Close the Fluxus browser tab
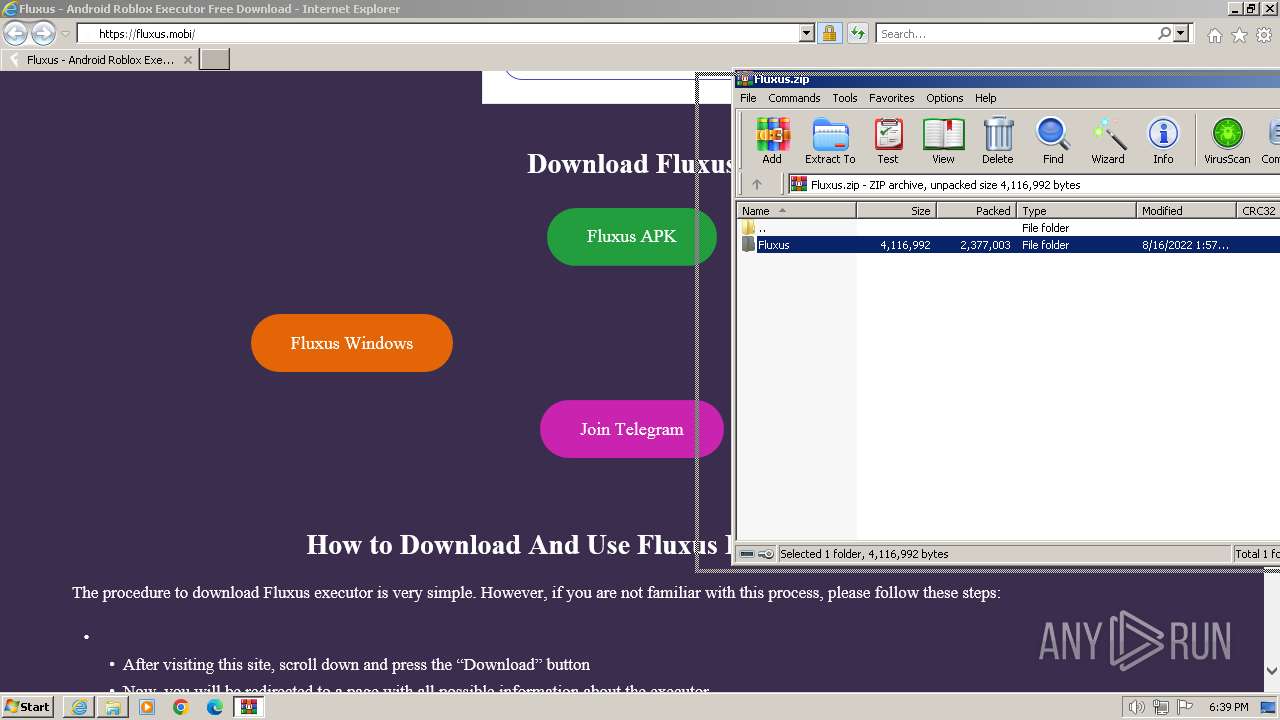Screen dimensions: 1280x720 click(x=187, y=60)
